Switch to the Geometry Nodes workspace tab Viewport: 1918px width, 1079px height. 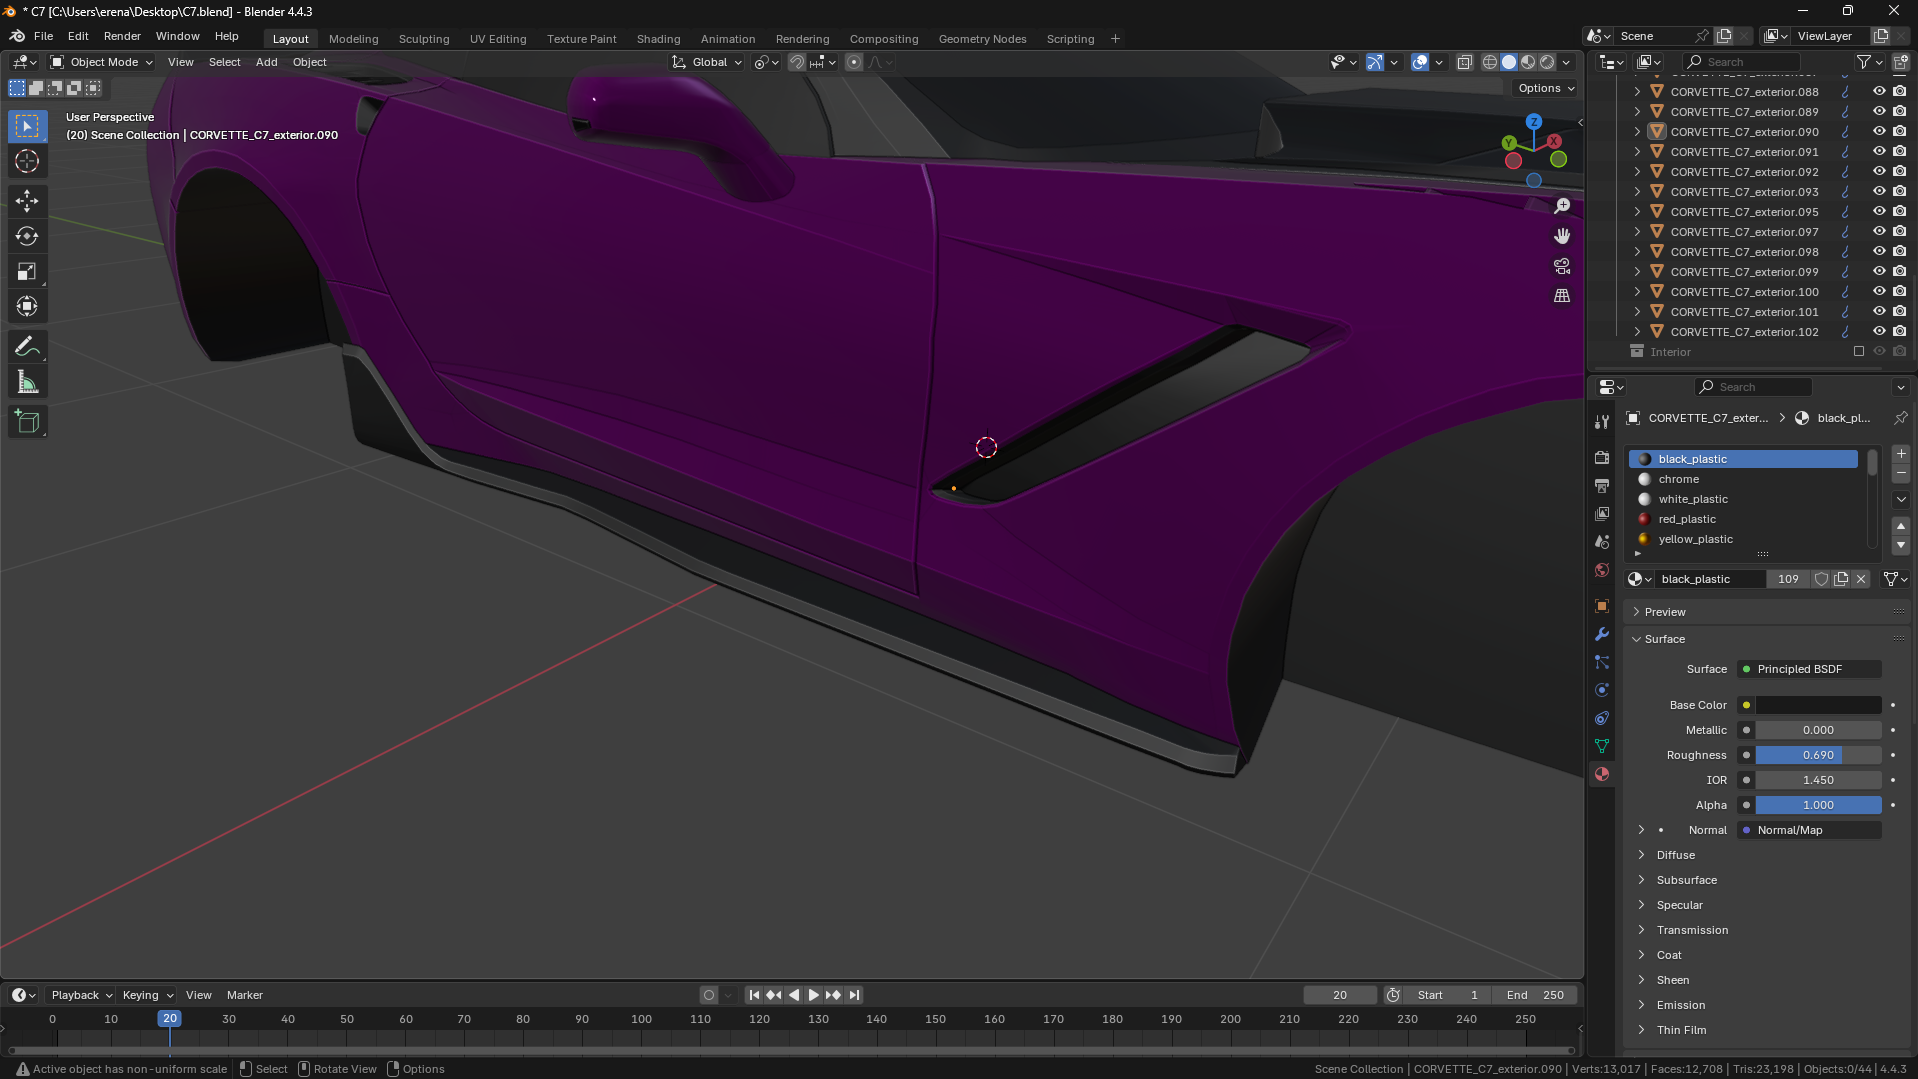982,39
